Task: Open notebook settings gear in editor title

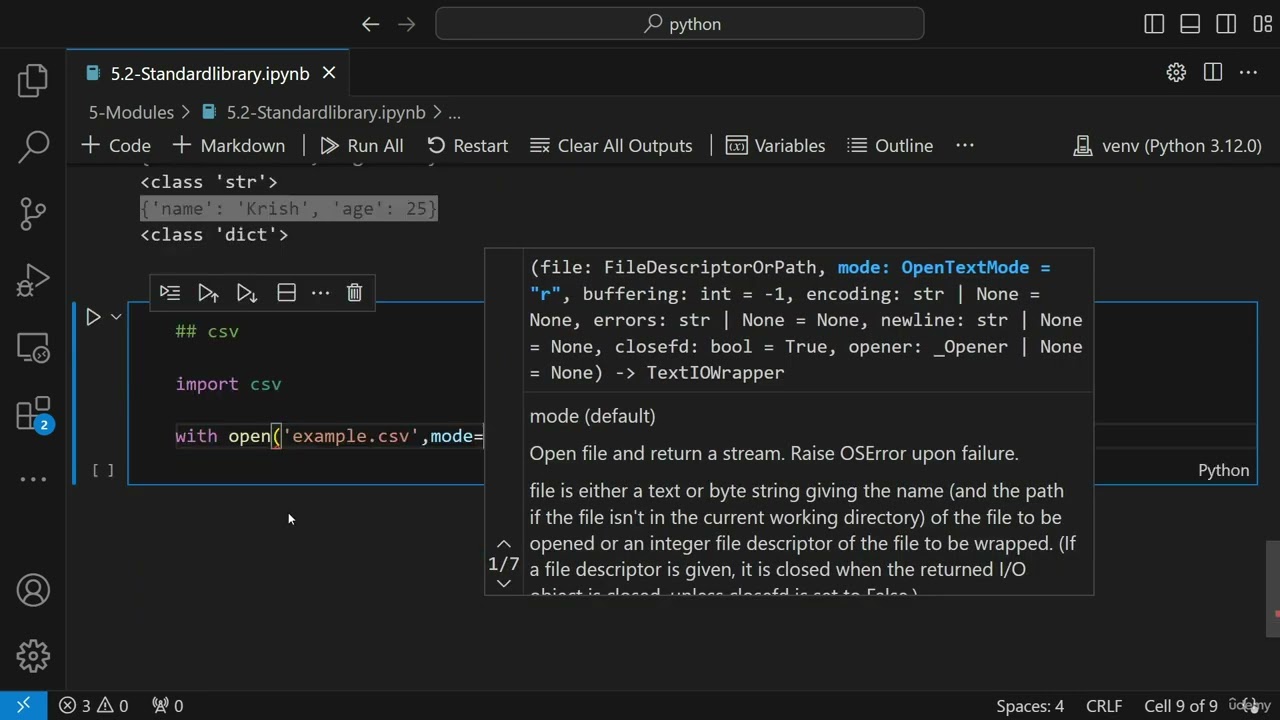Action: click(1176, 72)
